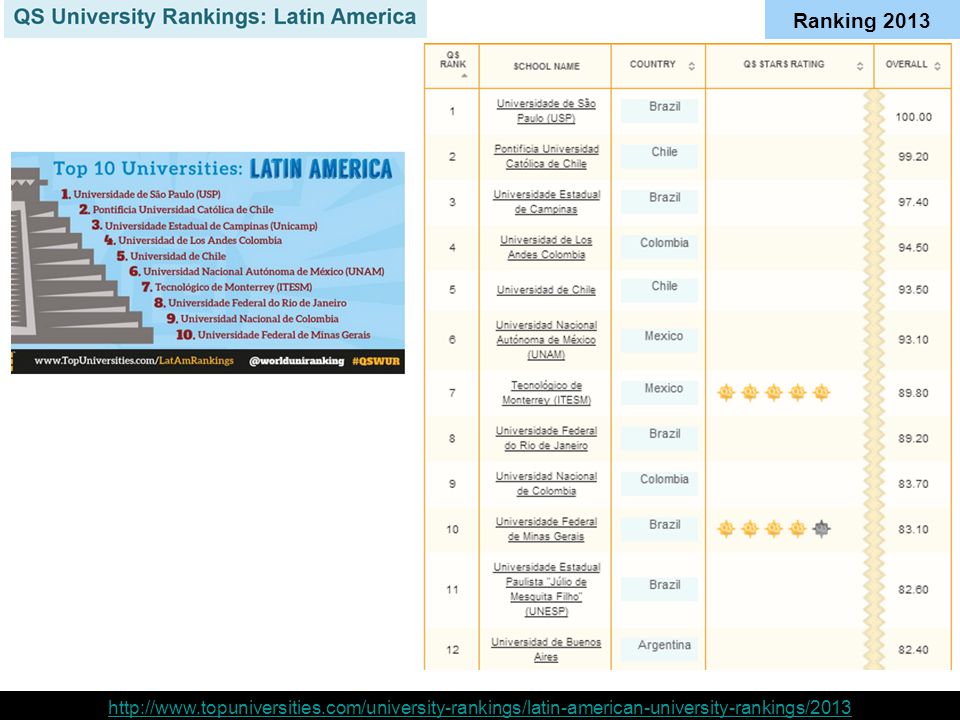Click the Brazil cell for rank 10

(659, 528)
